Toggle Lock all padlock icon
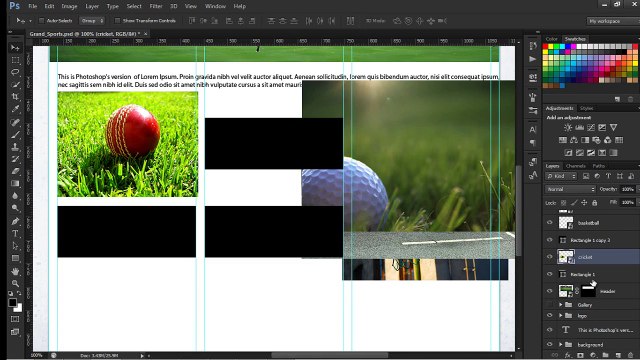Image resolution: width=640 pixels, height=360 pixels. coord(595,202)
